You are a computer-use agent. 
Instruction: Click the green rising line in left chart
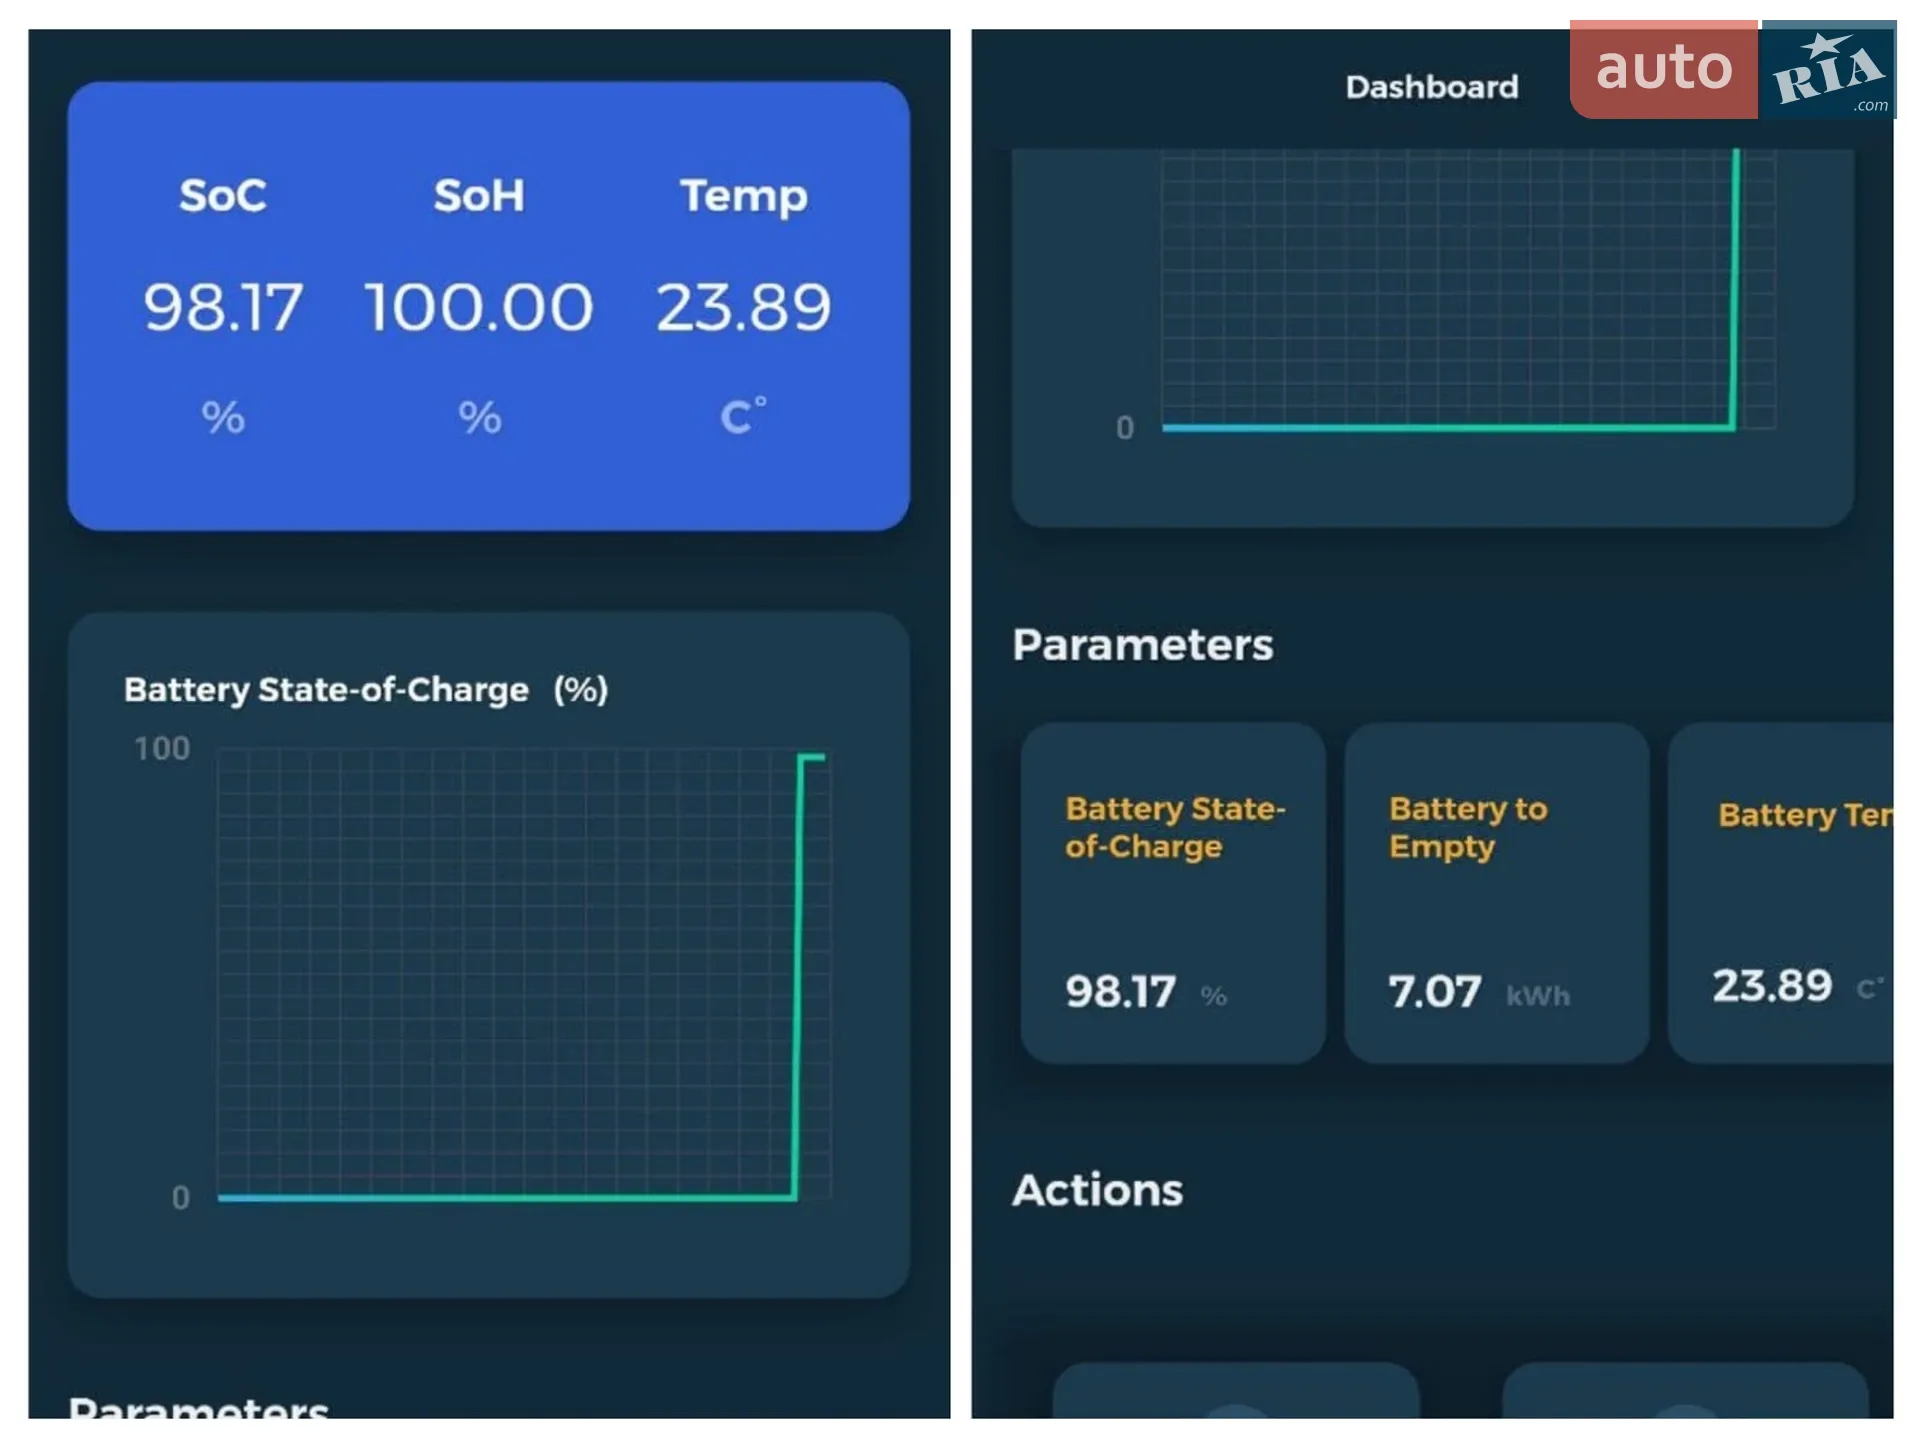797,975
